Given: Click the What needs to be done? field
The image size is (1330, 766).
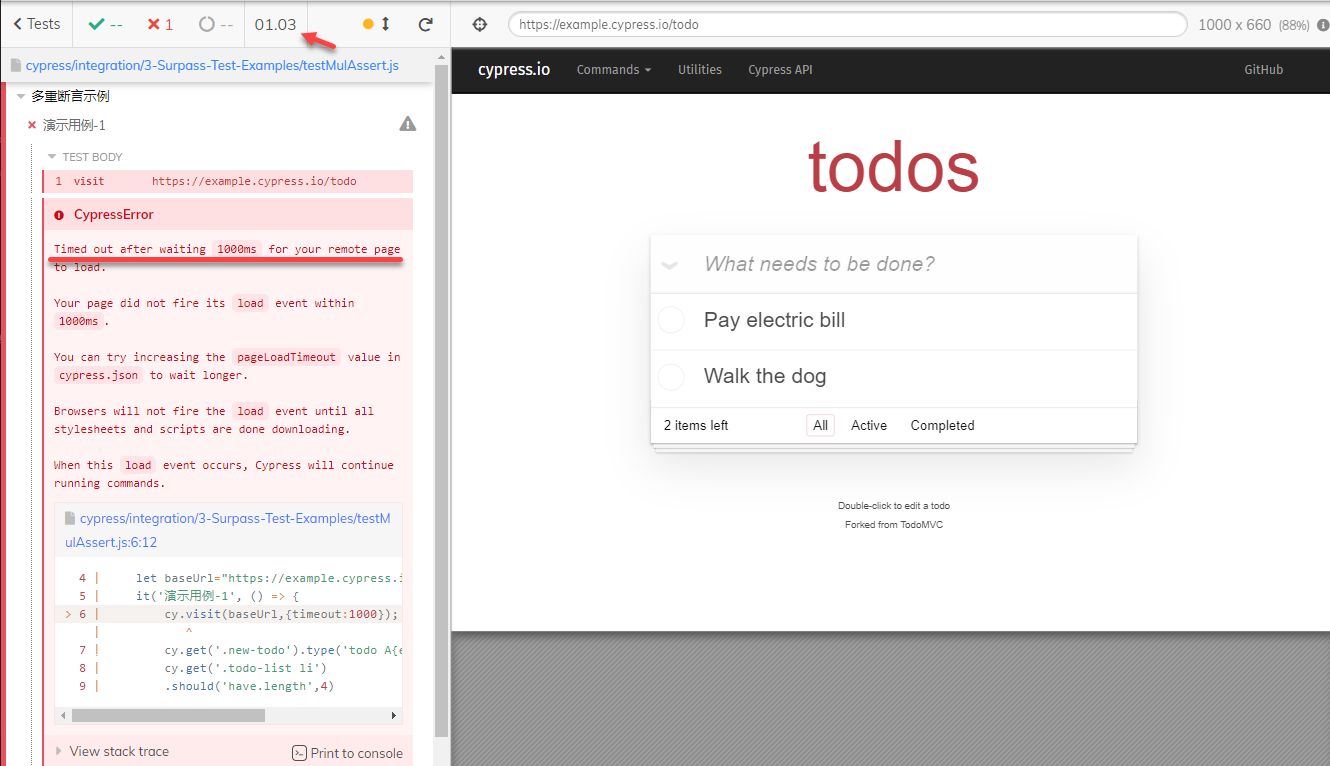Looking at the screenshot, I should [894, 264].
